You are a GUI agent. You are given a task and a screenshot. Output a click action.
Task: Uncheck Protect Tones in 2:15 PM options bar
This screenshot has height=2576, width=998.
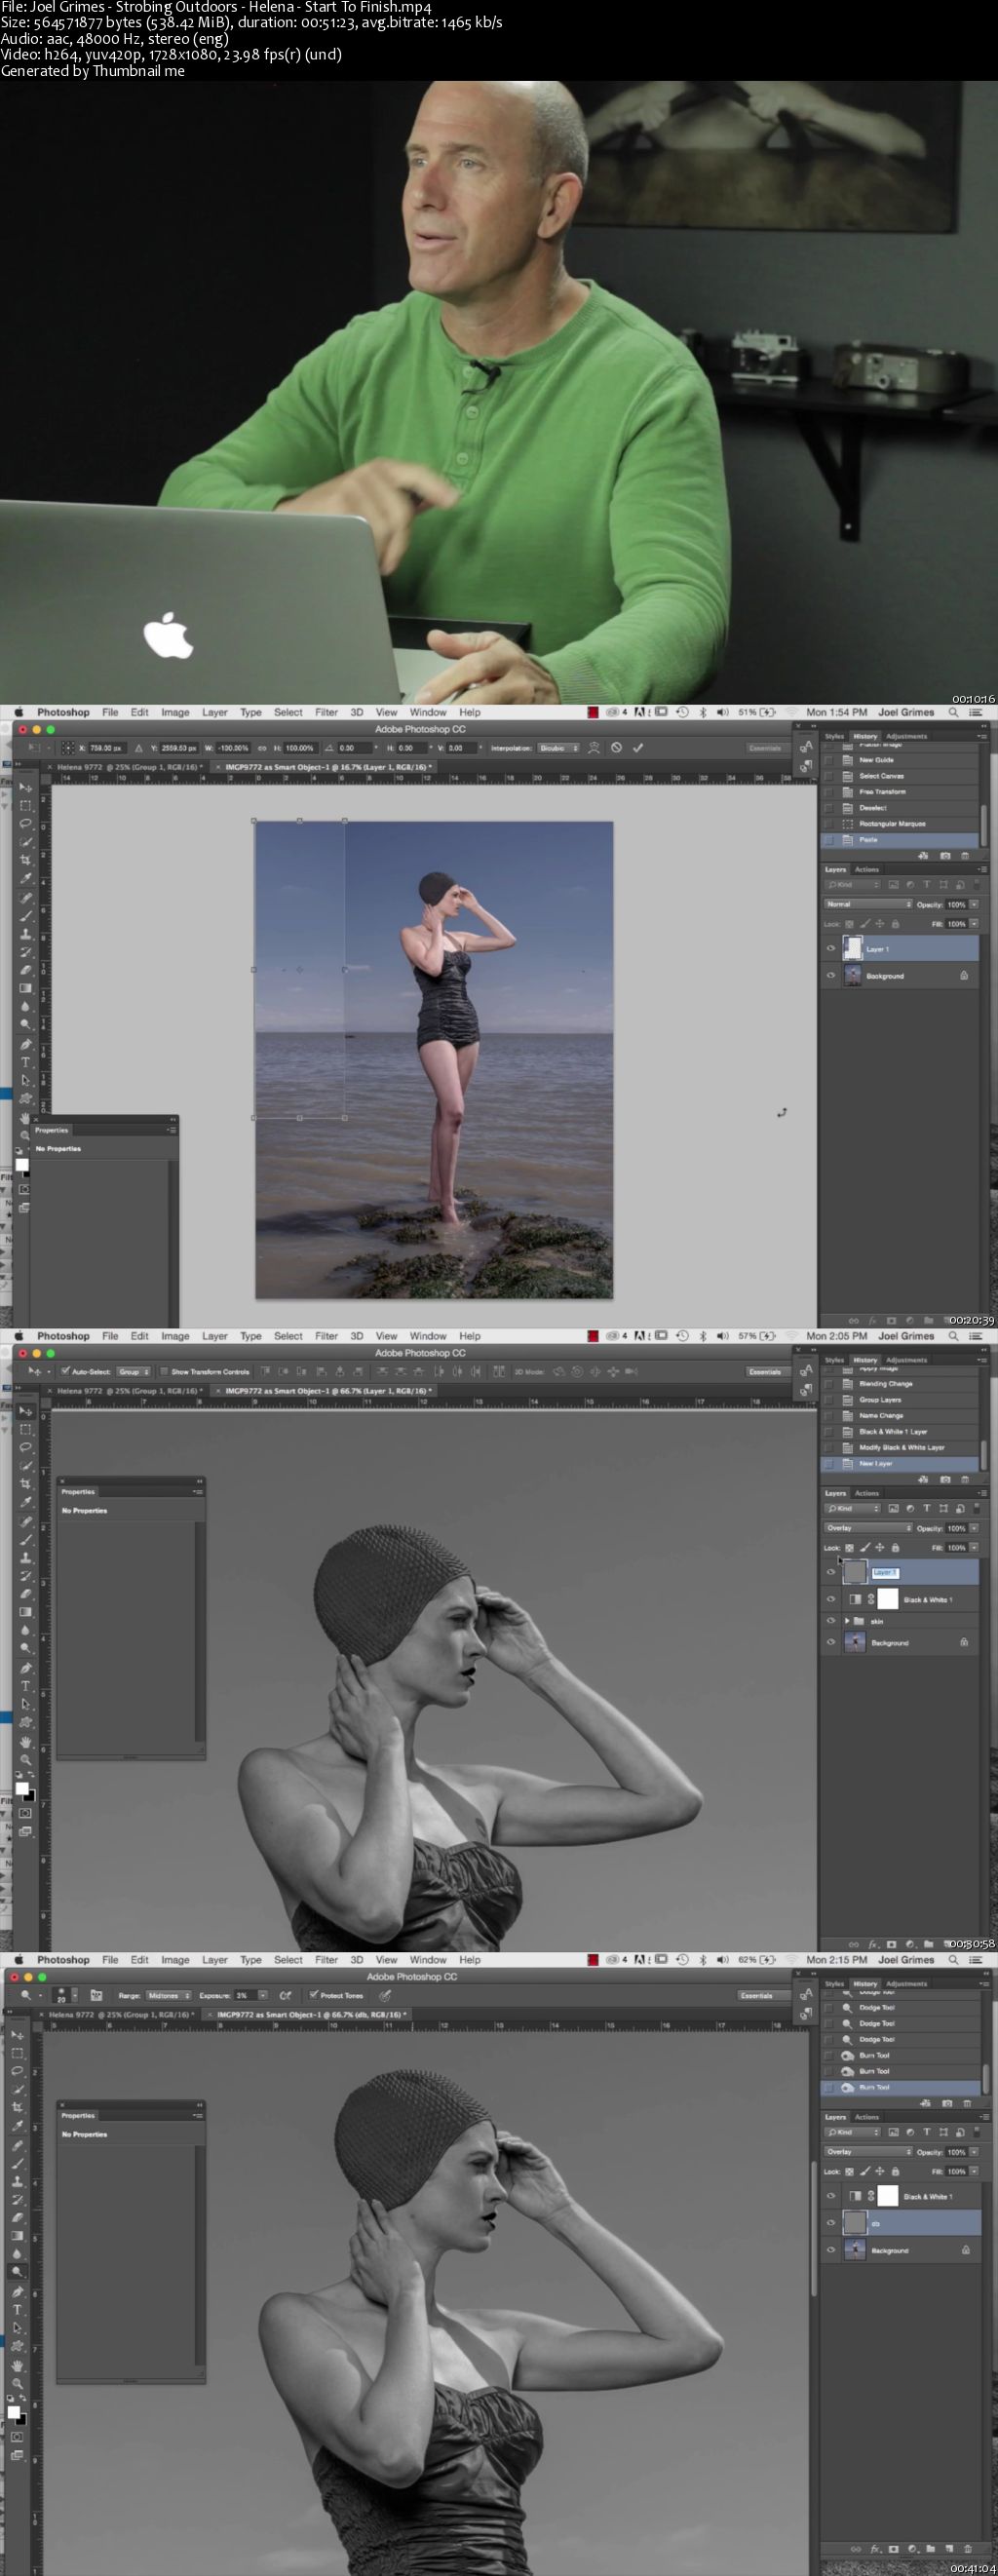(x=313, y=1995)
